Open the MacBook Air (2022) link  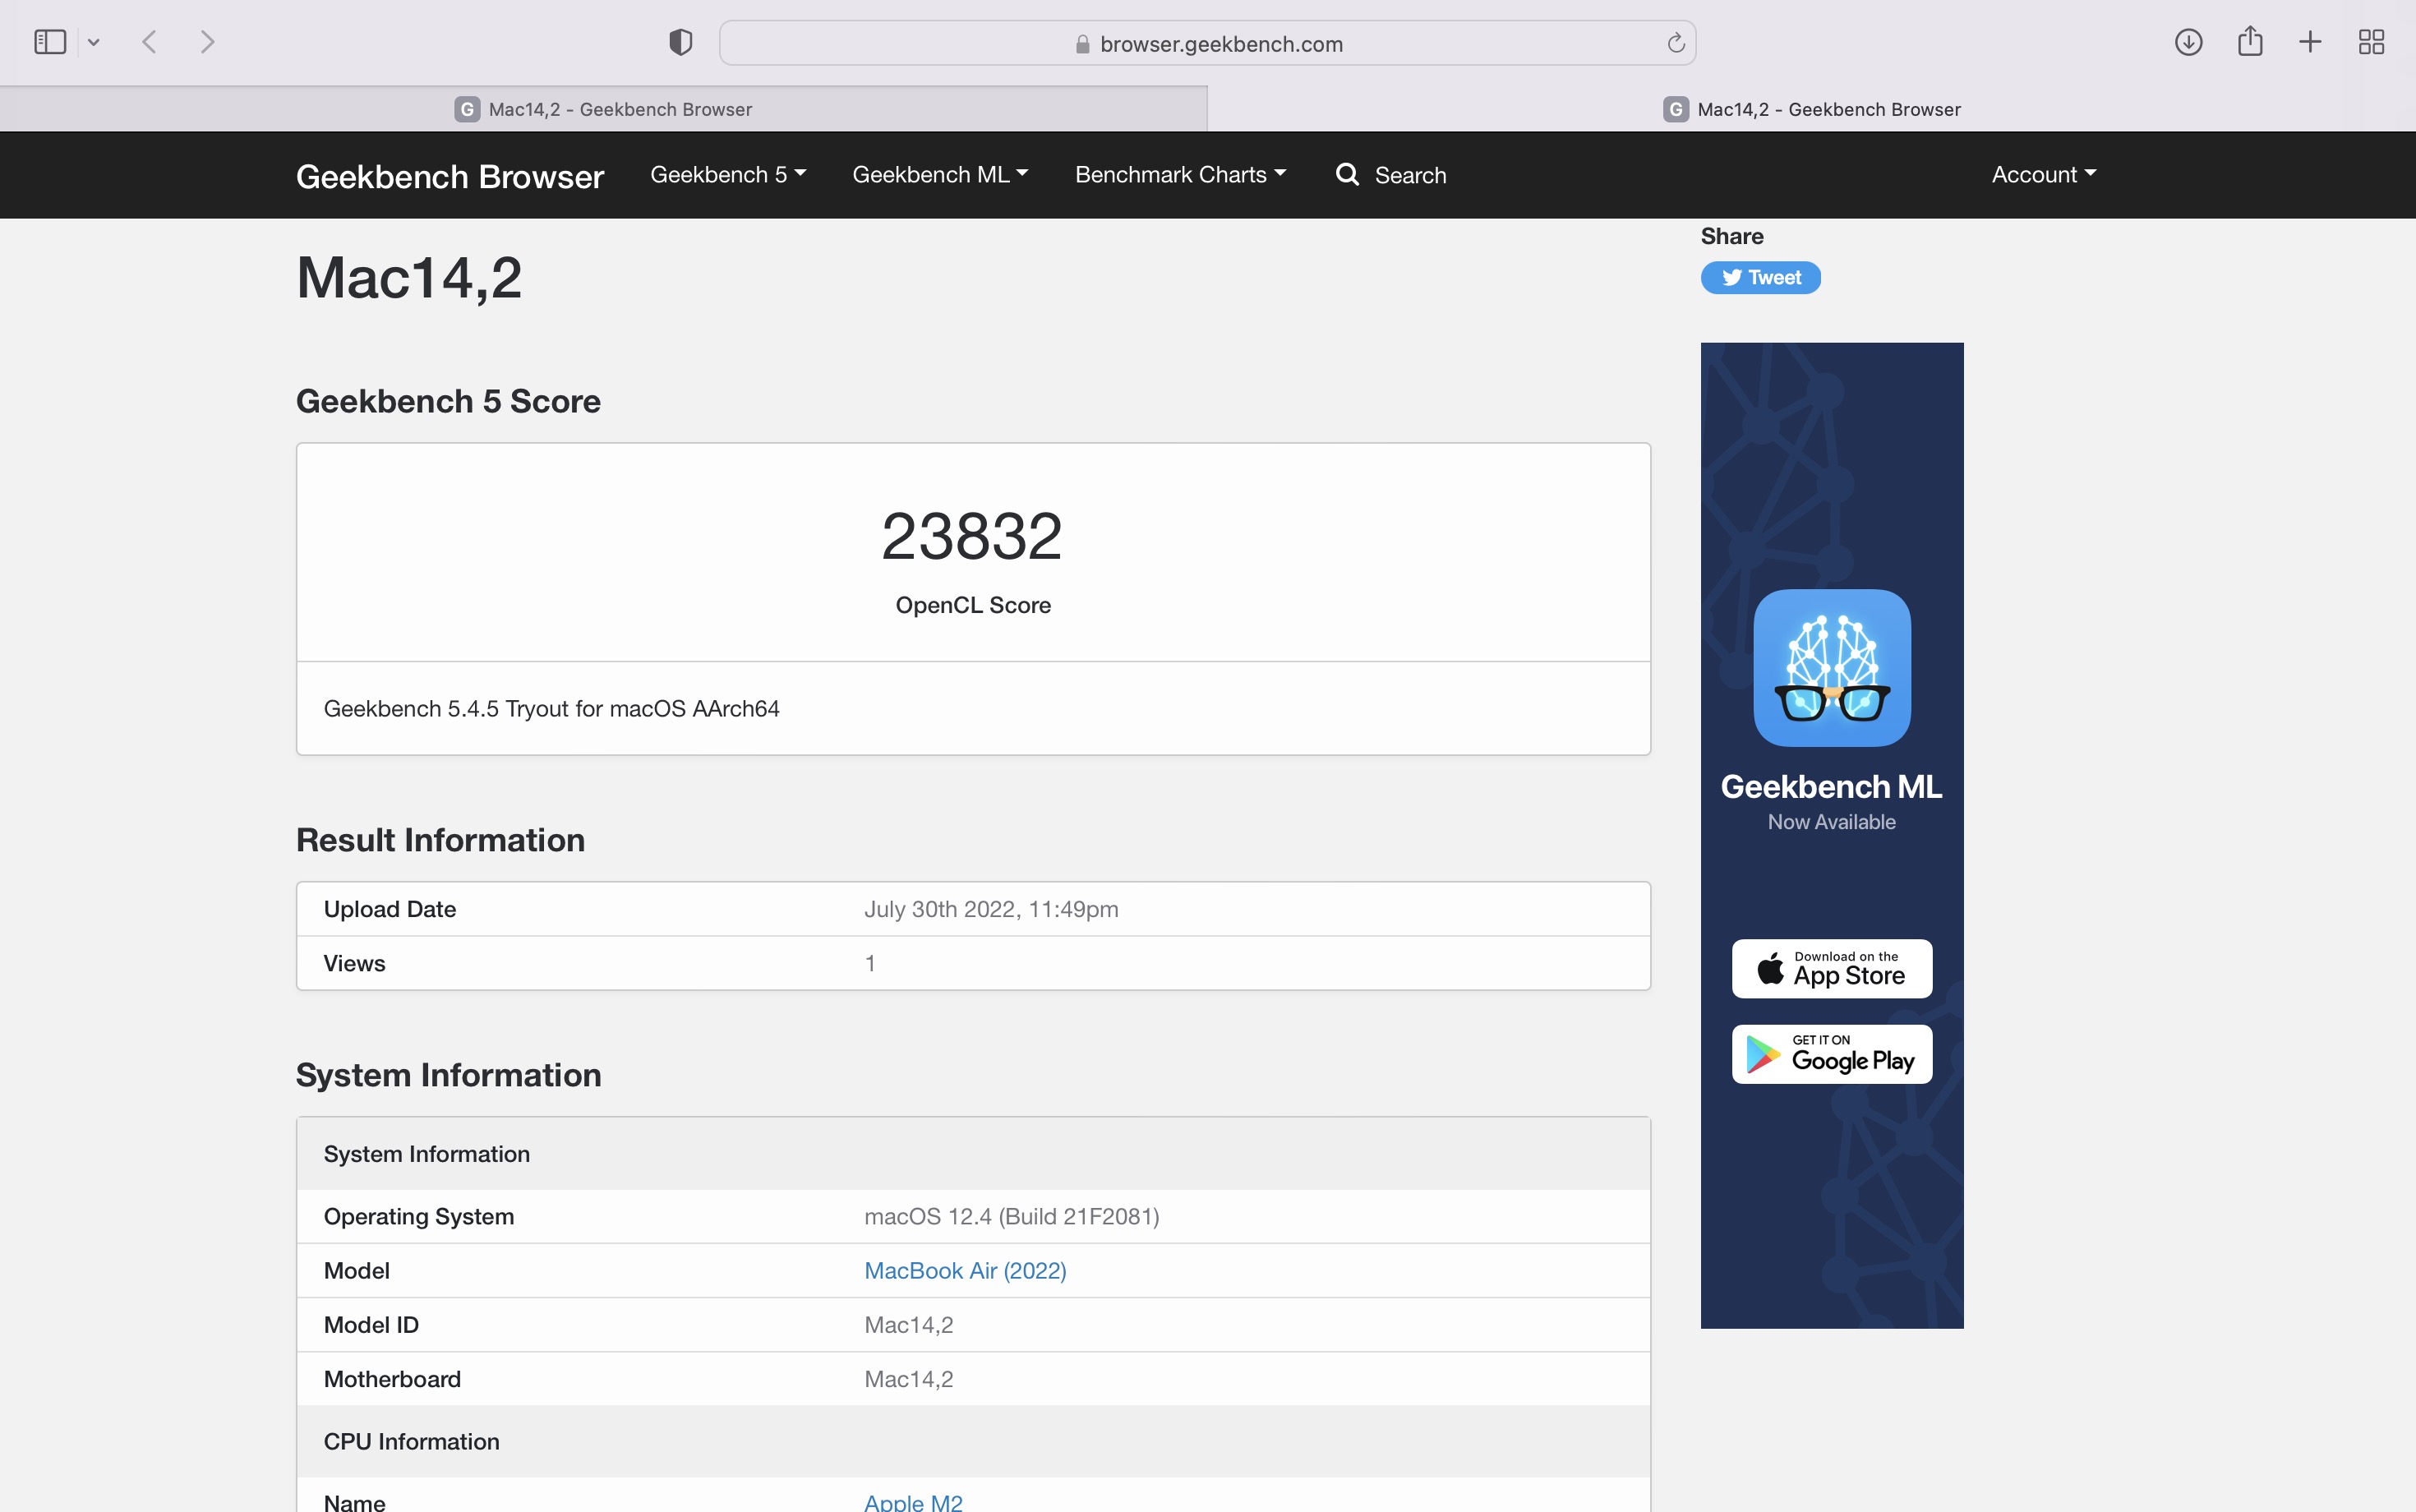click(x=965, y=1271)
